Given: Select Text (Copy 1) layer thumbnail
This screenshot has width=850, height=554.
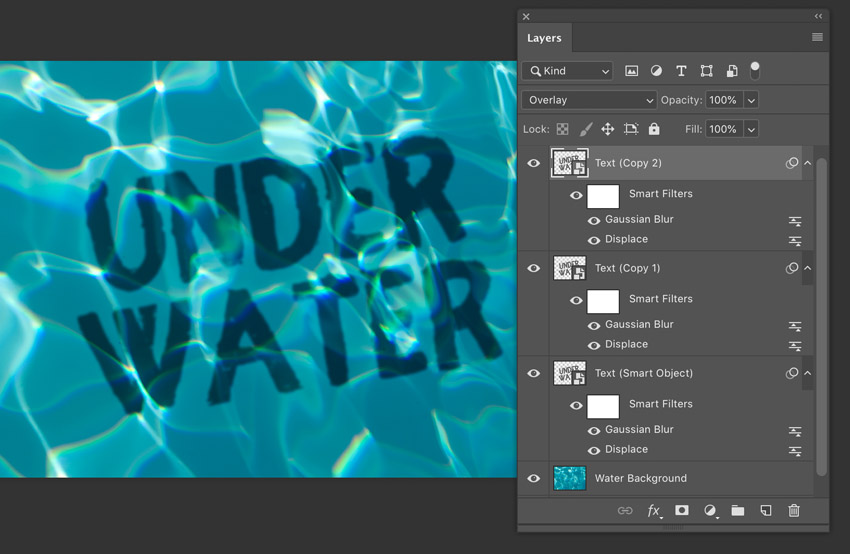Looking at the screenshot, I should coord(570,268).
